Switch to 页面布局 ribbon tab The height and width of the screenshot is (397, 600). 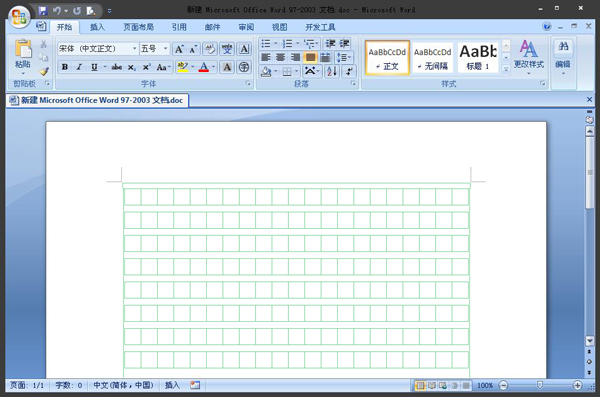[x=139, y=27]
